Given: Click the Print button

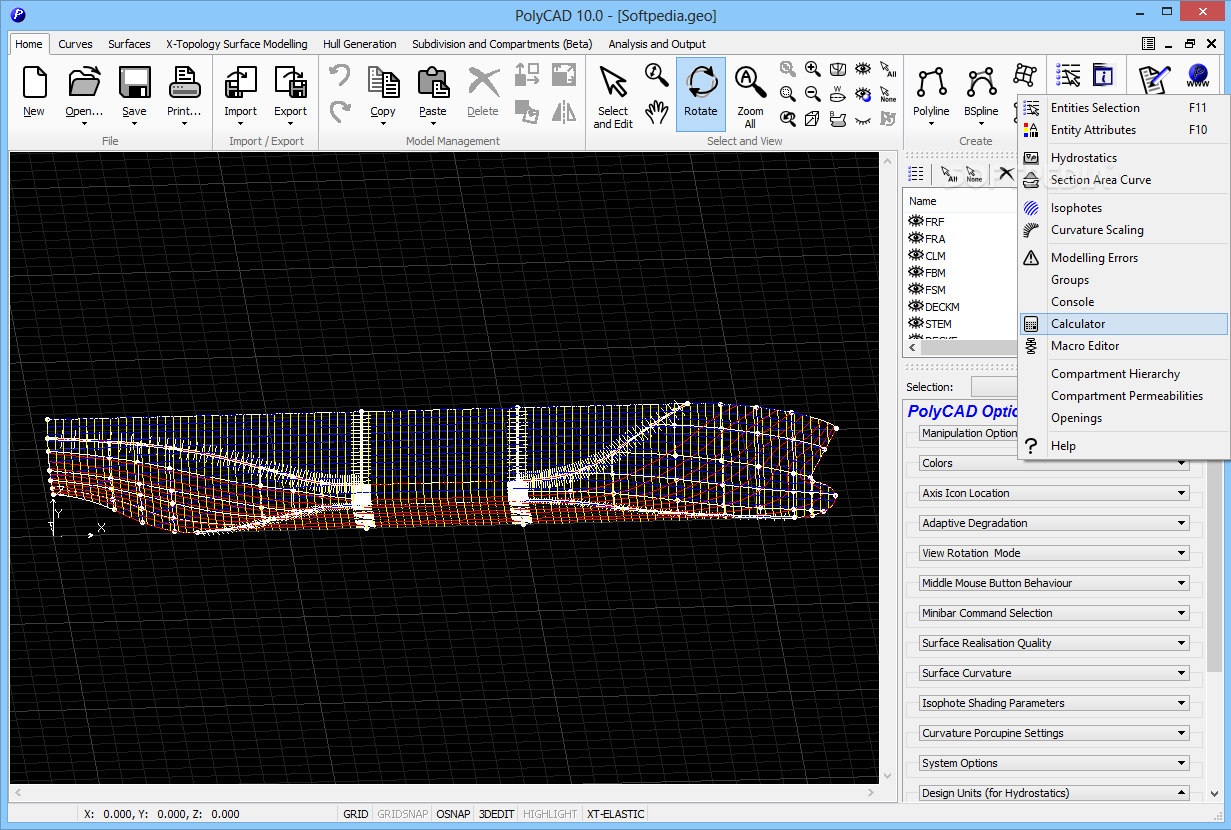Looking at the screenshot, I should click(x=184, y=92).
